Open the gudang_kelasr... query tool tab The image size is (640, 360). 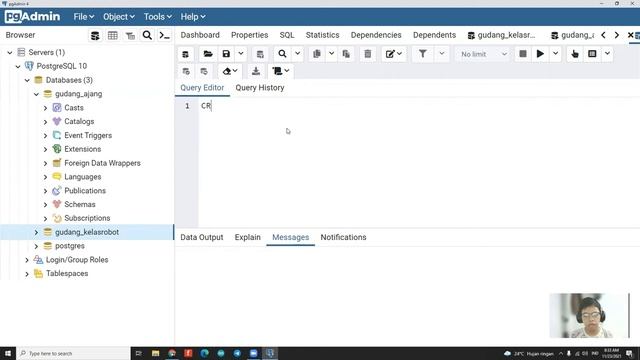(x=501, y=35)
